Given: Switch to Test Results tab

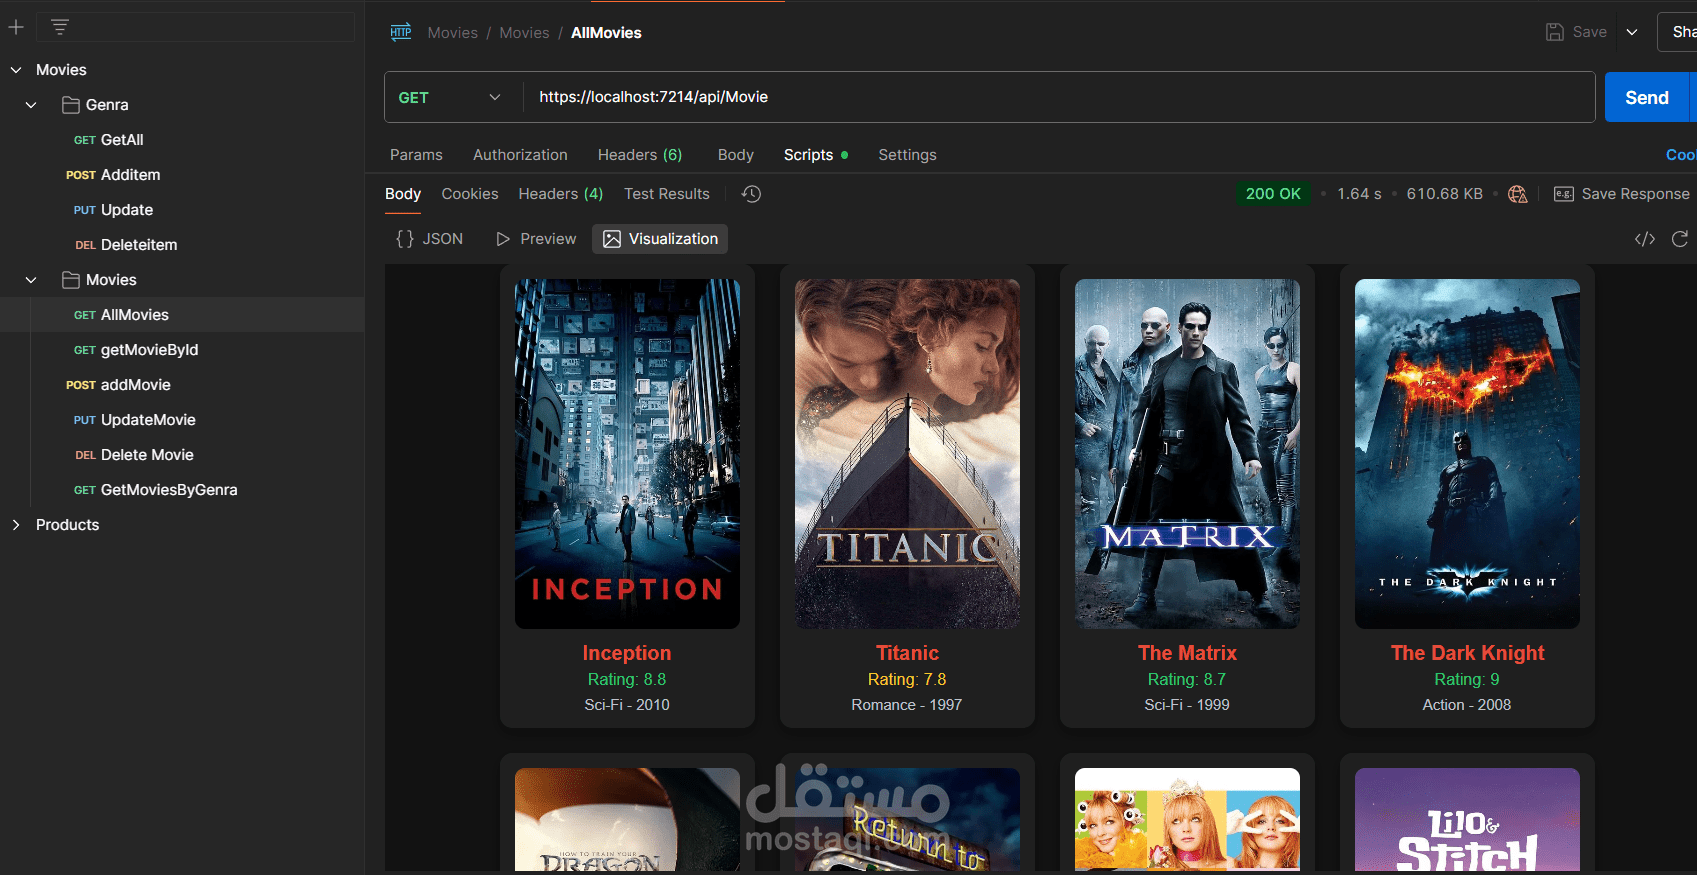Looking at the screenshot, I should [x=666, y=194].
